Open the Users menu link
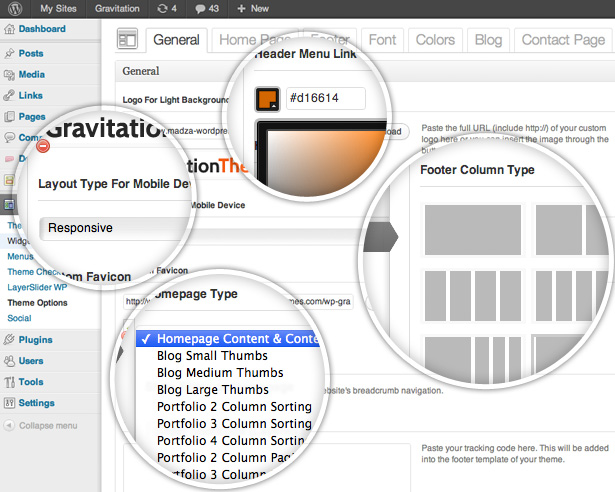Image resolution: width=615 pixels, height=492 pixels. tap(31, 361)
